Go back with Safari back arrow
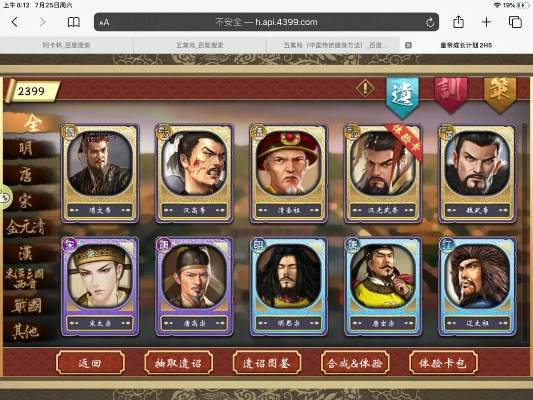This screenshot has width=533, height=400. [15, 22]
